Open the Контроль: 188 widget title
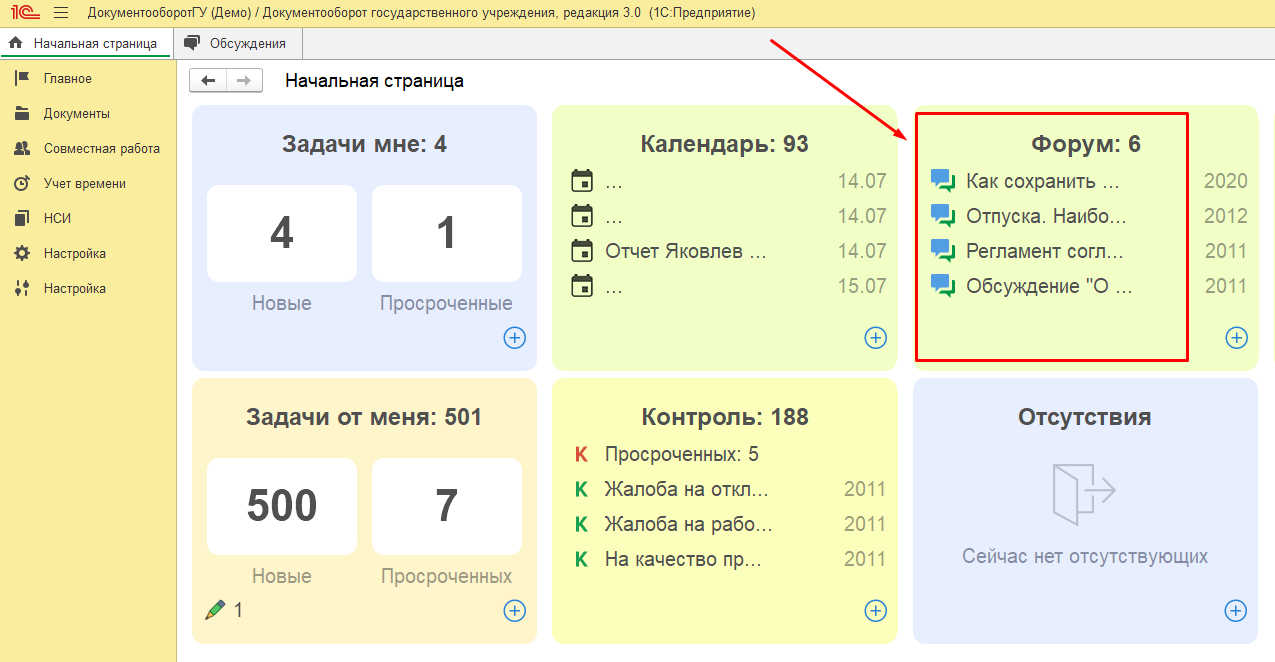Image resolution: width=1275 pixels, height=662 pixels. 724,417
